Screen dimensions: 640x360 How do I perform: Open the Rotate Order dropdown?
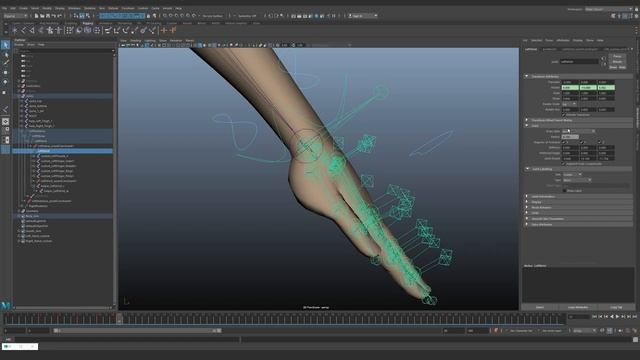[x=569, y=104]
